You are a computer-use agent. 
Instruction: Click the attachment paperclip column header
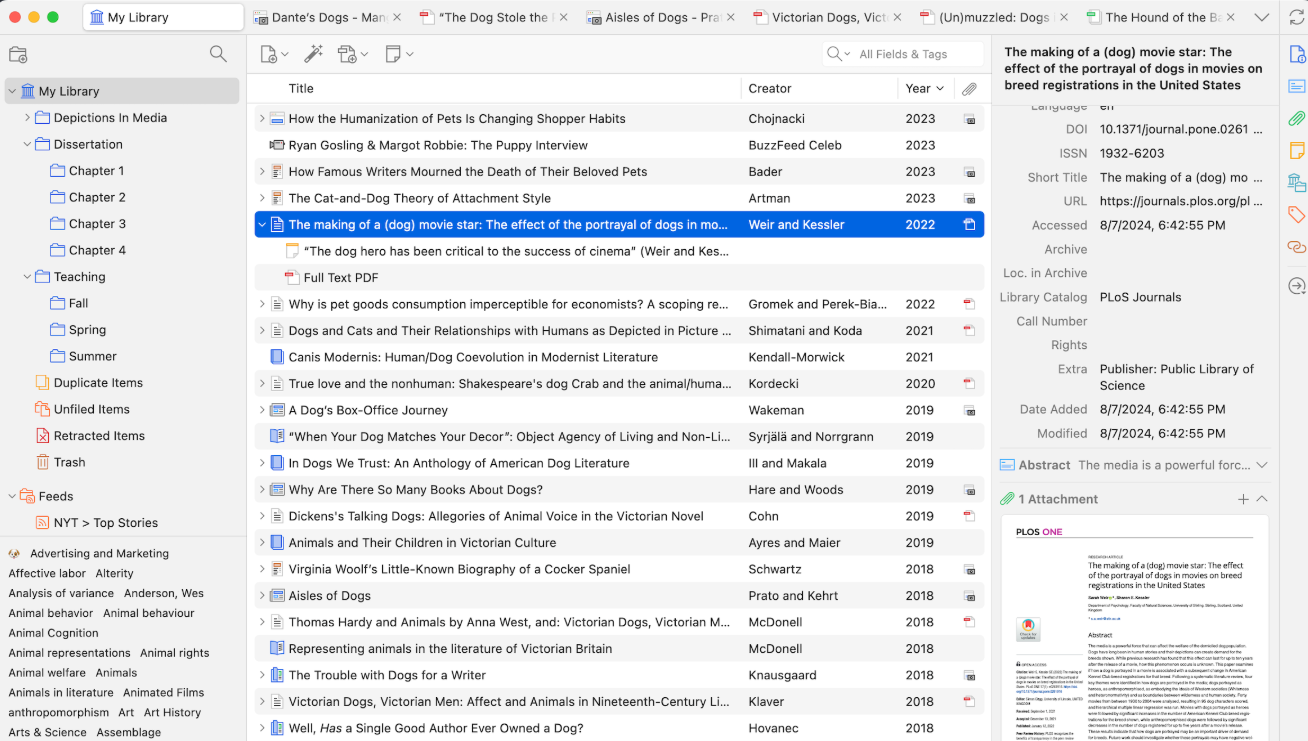969,89
